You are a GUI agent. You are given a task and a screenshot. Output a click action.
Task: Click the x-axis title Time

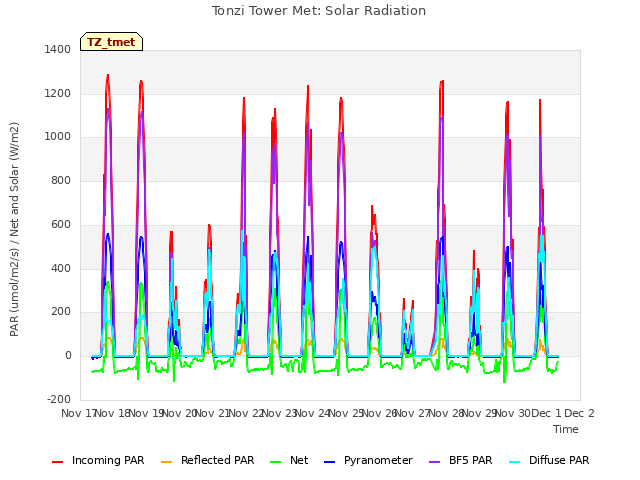[566, 429]
